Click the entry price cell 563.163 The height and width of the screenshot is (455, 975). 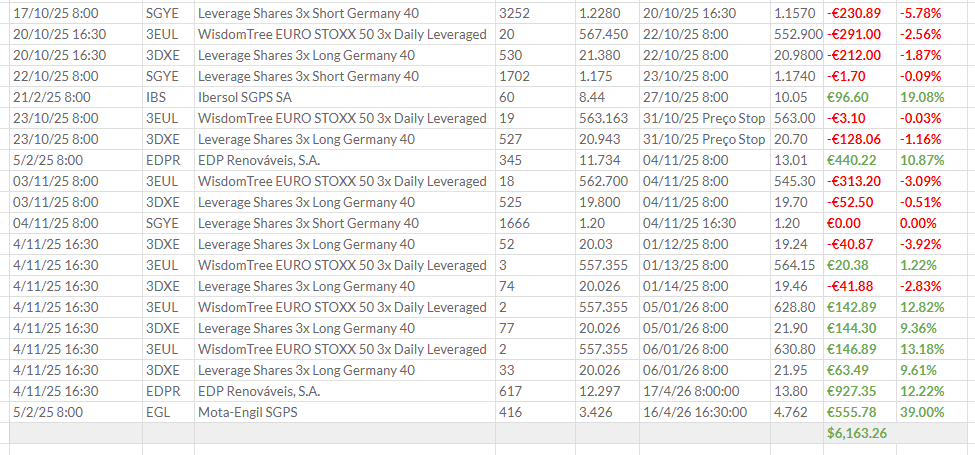coord(607,119)
